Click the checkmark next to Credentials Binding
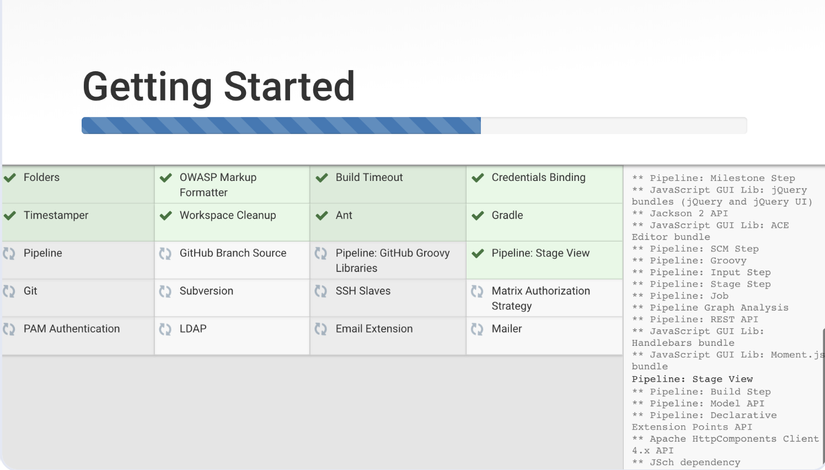The height and width of the screenshot is (470, 825). coord(478,178)
